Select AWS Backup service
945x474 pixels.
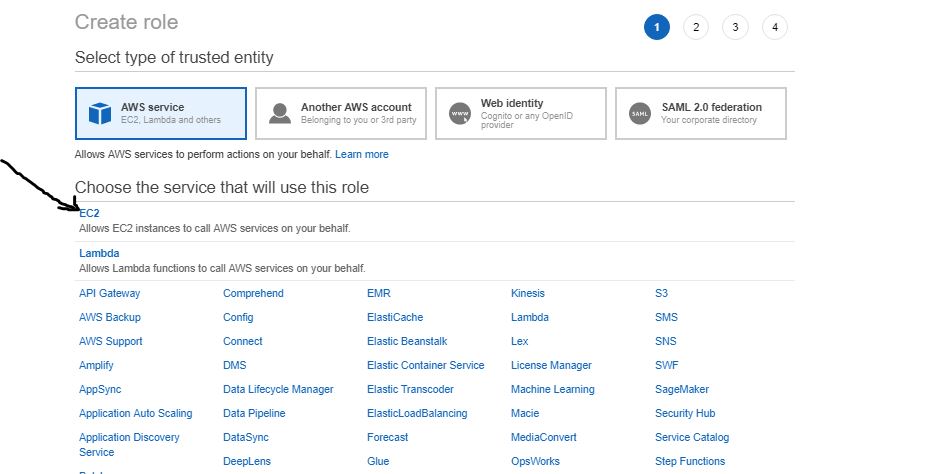point(110,317)
